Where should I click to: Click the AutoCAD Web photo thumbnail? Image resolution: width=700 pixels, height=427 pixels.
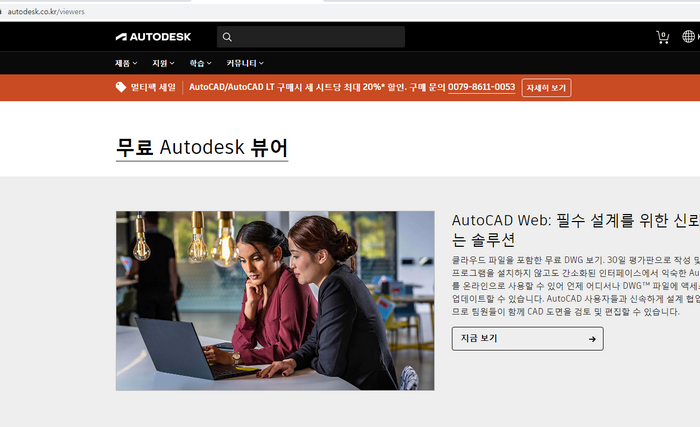(275, 301)
